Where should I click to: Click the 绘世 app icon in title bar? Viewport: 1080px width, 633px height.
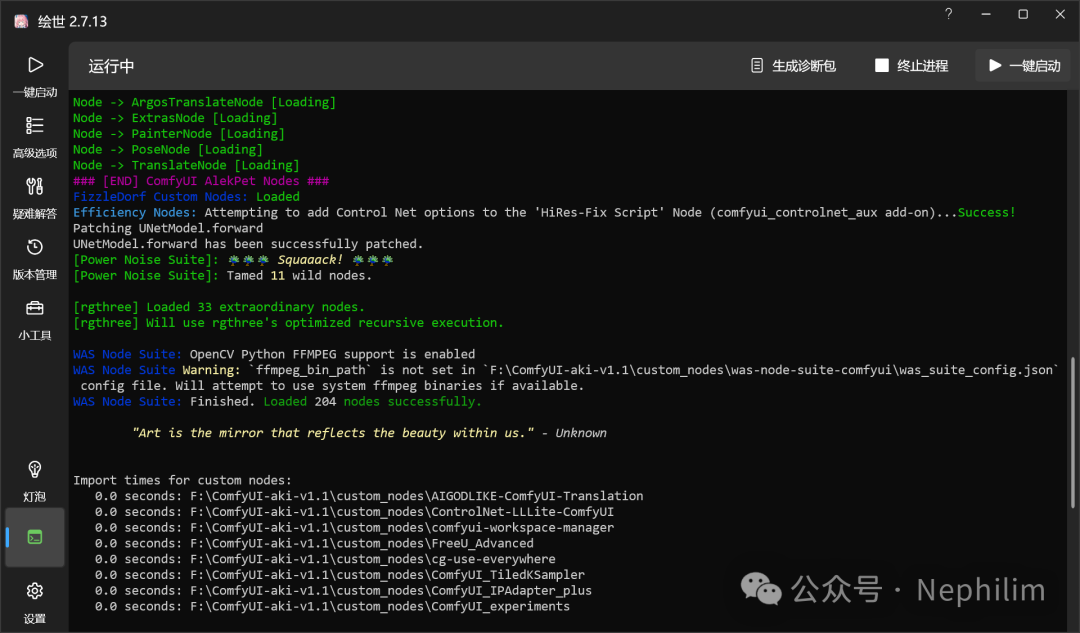20,21
